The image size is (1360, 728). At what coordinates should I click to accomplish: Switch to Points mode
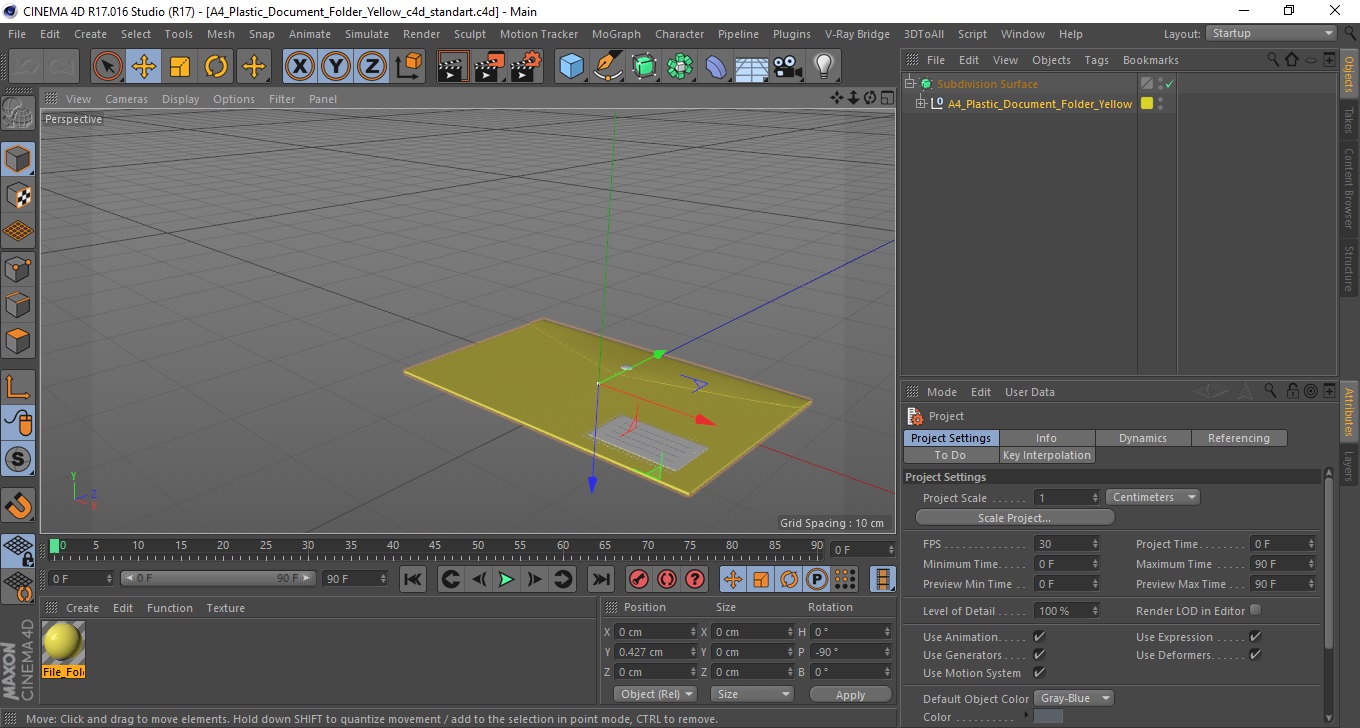[18, 268]
